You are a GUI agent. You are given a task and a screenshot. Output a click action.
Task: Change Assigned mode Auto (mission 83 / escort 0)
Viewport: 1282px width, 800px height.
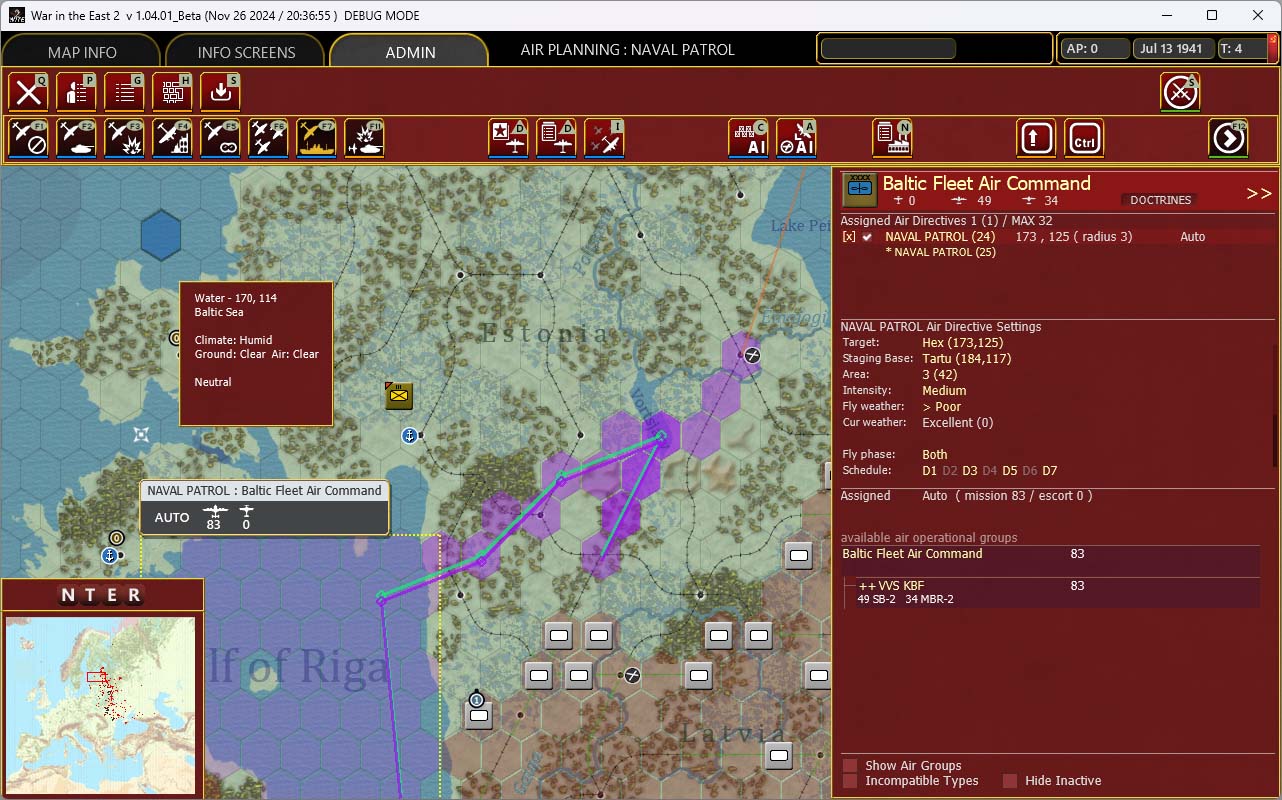[1007, 496]
